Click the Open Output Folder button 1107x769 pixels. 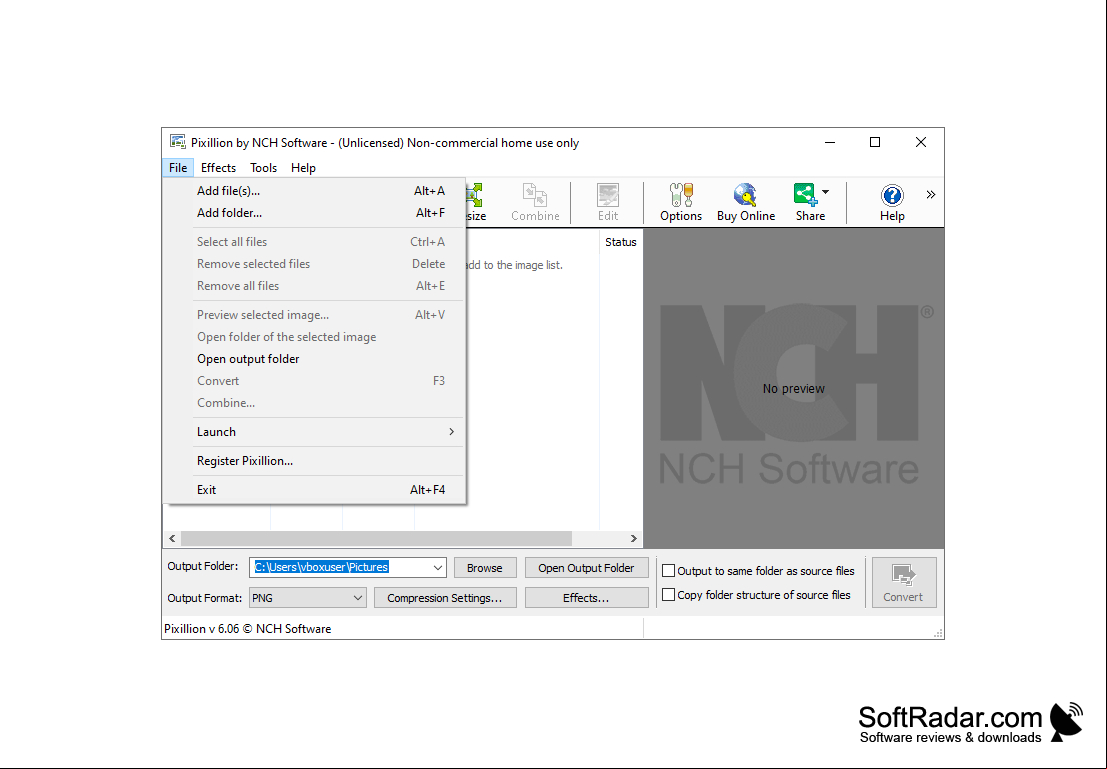(586, 568)
